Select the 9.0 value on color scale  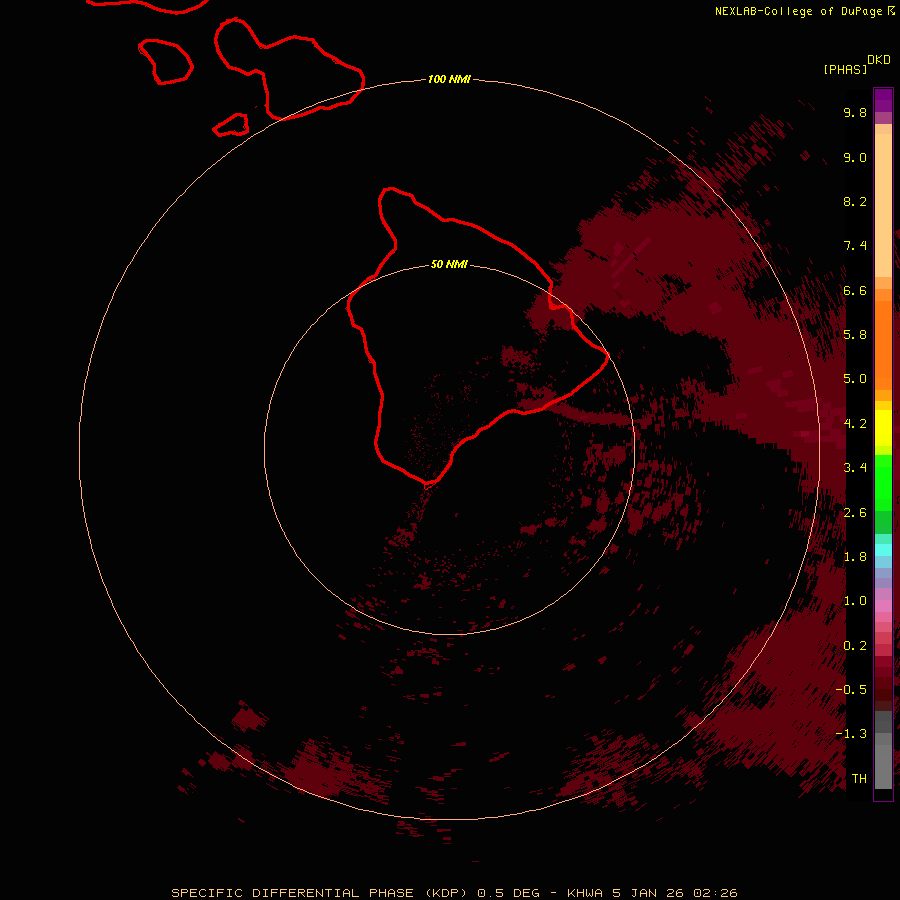click(855, 157)
